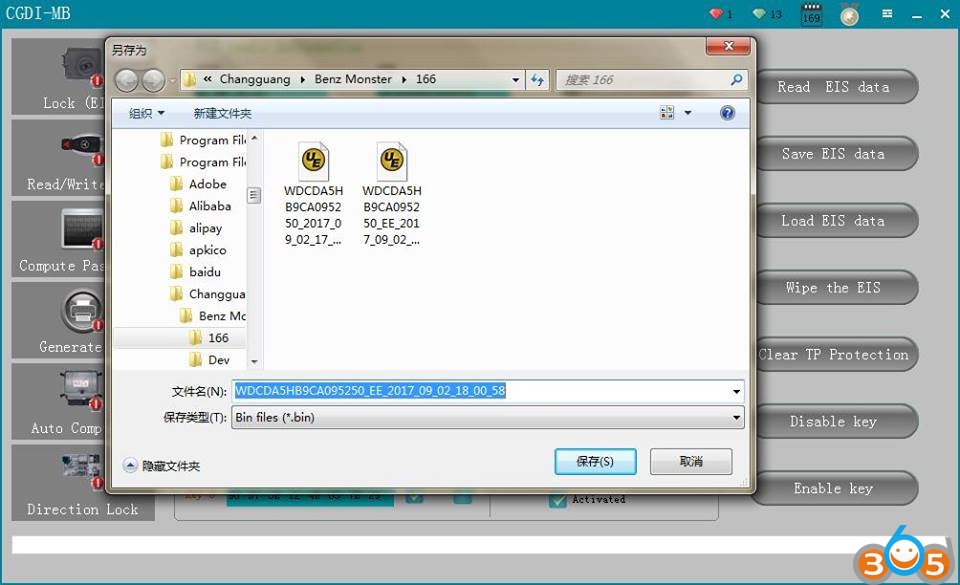Click the 保存(S) save button
Image resolution: width=960 pixels, height=585 pixels.
pyautogui.click(x=595, y=461)
